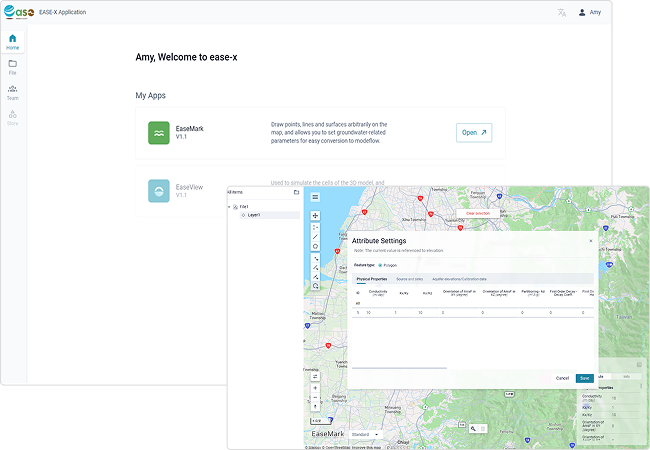
Task: Click the map search magnifier button
Action: click(x=473, y=429)
